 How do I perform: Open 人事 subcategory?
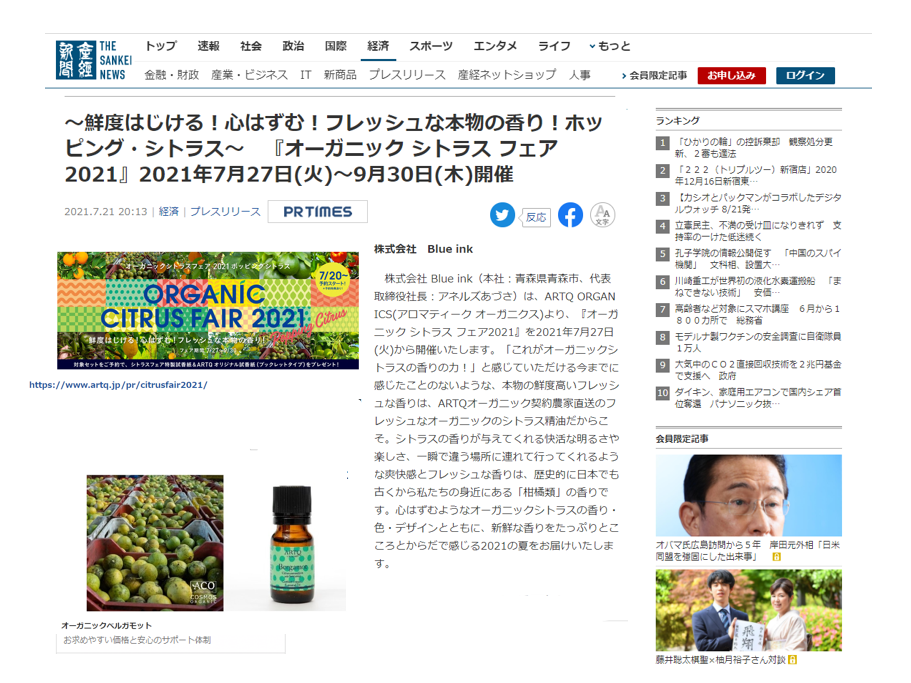pos(580,75)
